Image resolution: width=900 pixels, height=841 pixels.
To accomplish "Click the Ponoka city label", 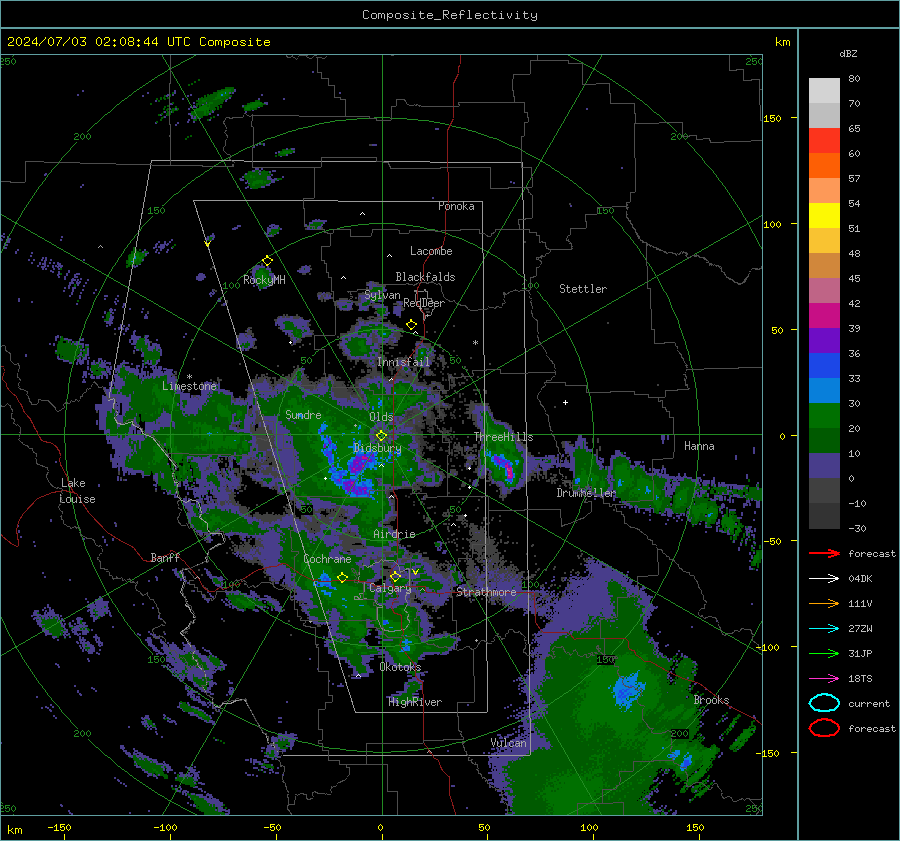I will tap(456, 206).
